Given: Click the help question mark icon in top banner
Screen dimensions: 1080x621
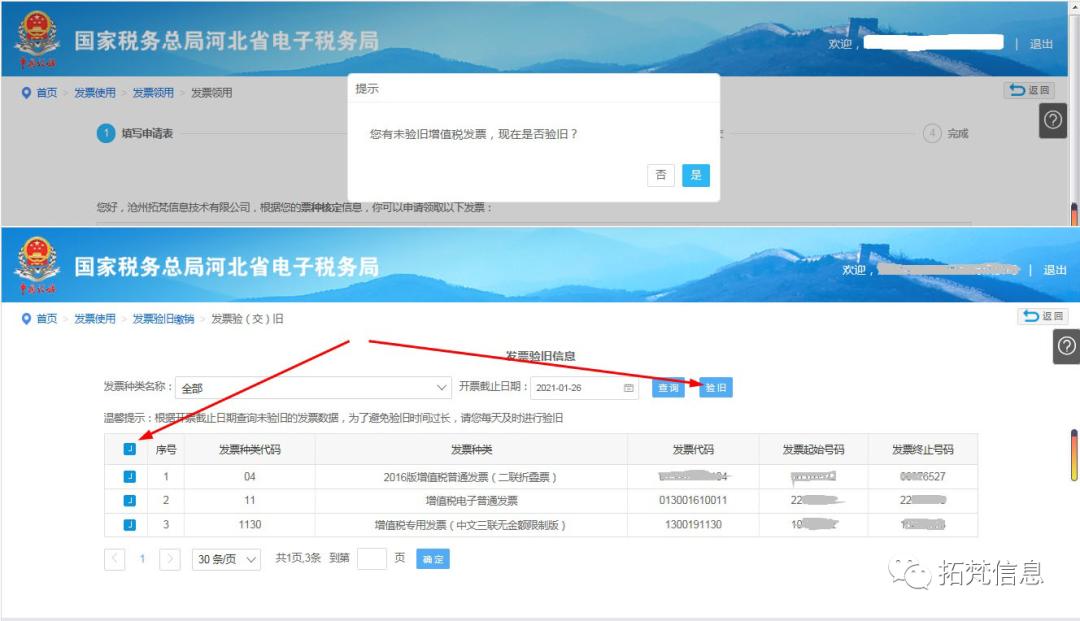Looking at the screenshot, I should [x=1053, y=120].
